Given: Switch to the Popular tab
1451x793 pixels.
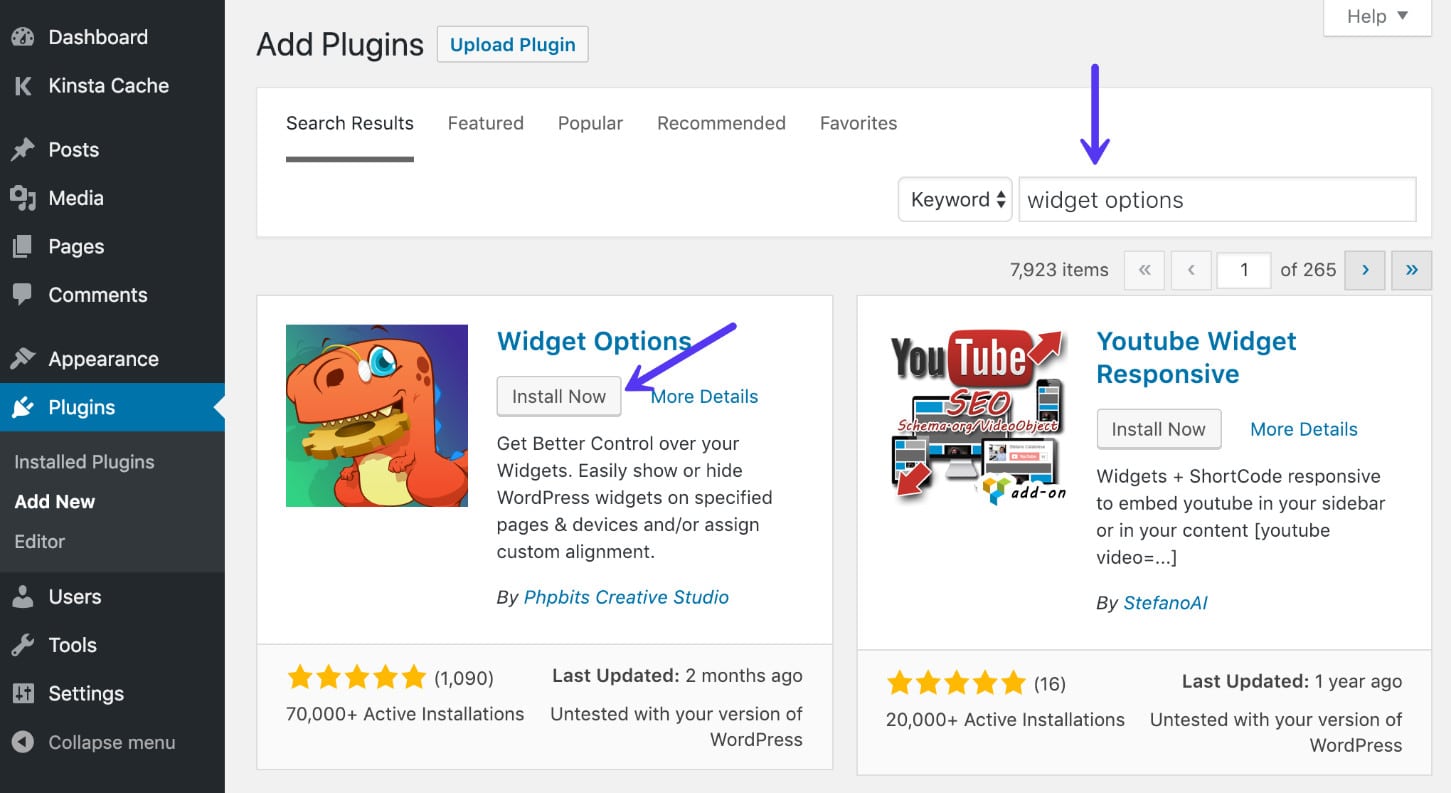Looking at the screenshot, I should click(590, 123).
